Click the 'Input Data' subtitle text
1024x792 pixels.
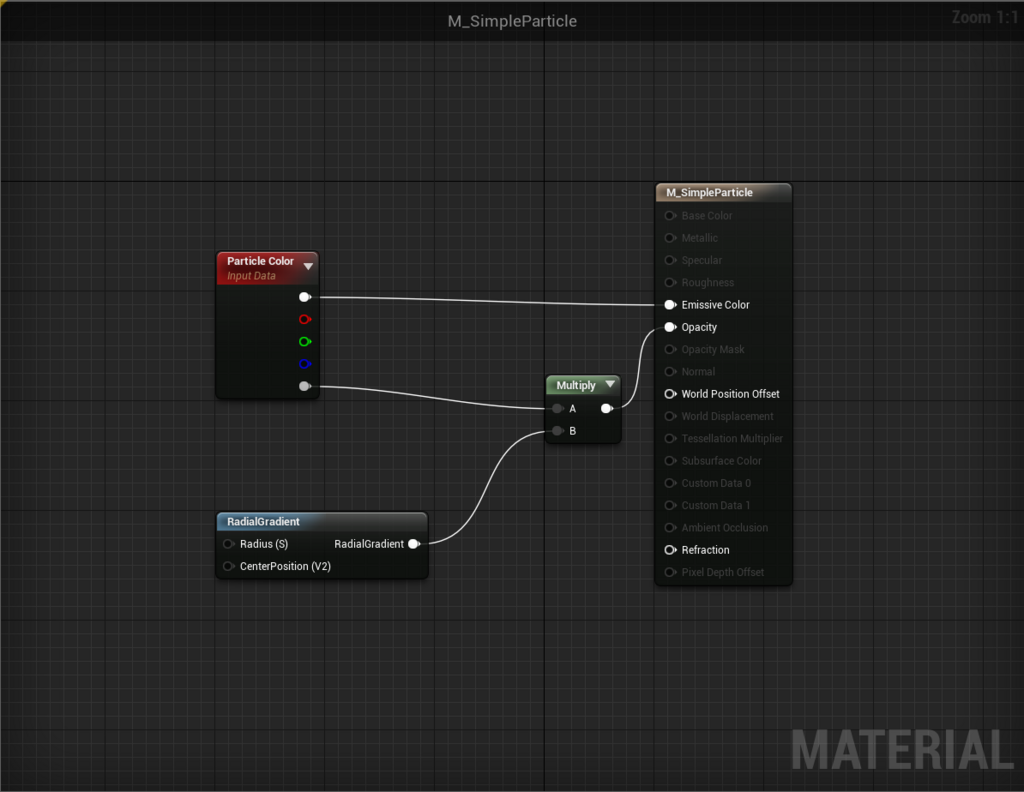tap(251, 276)
